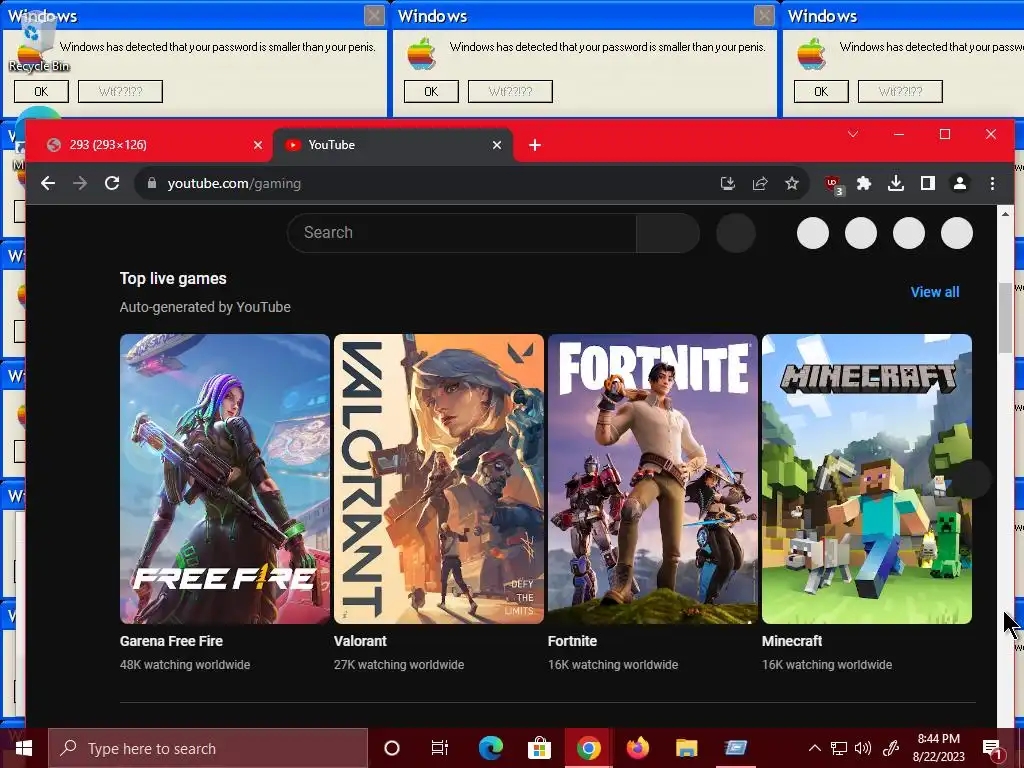Go back using Chrome's back arrow
The image size is (1024, 768).
pos(48,184)
